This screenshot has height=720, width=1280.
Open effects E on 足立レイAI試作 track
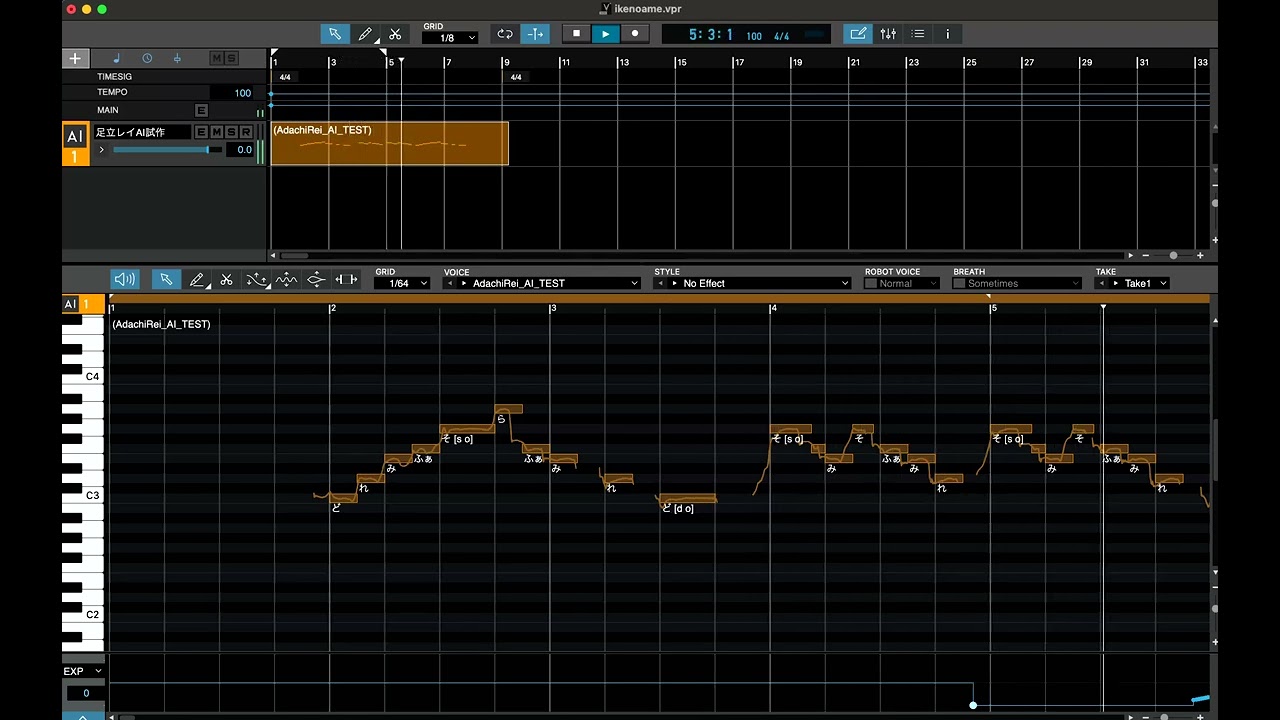pos(201,132)
